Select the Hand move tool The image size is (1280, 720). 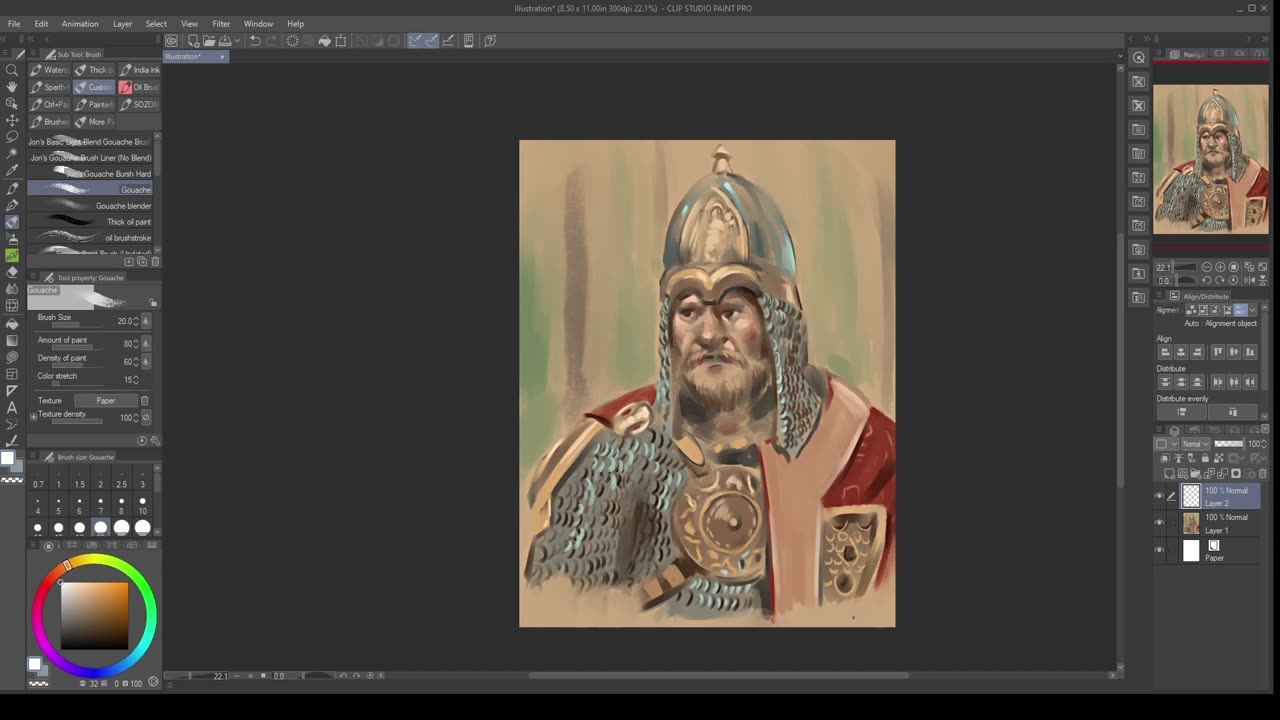click(12, 87)
